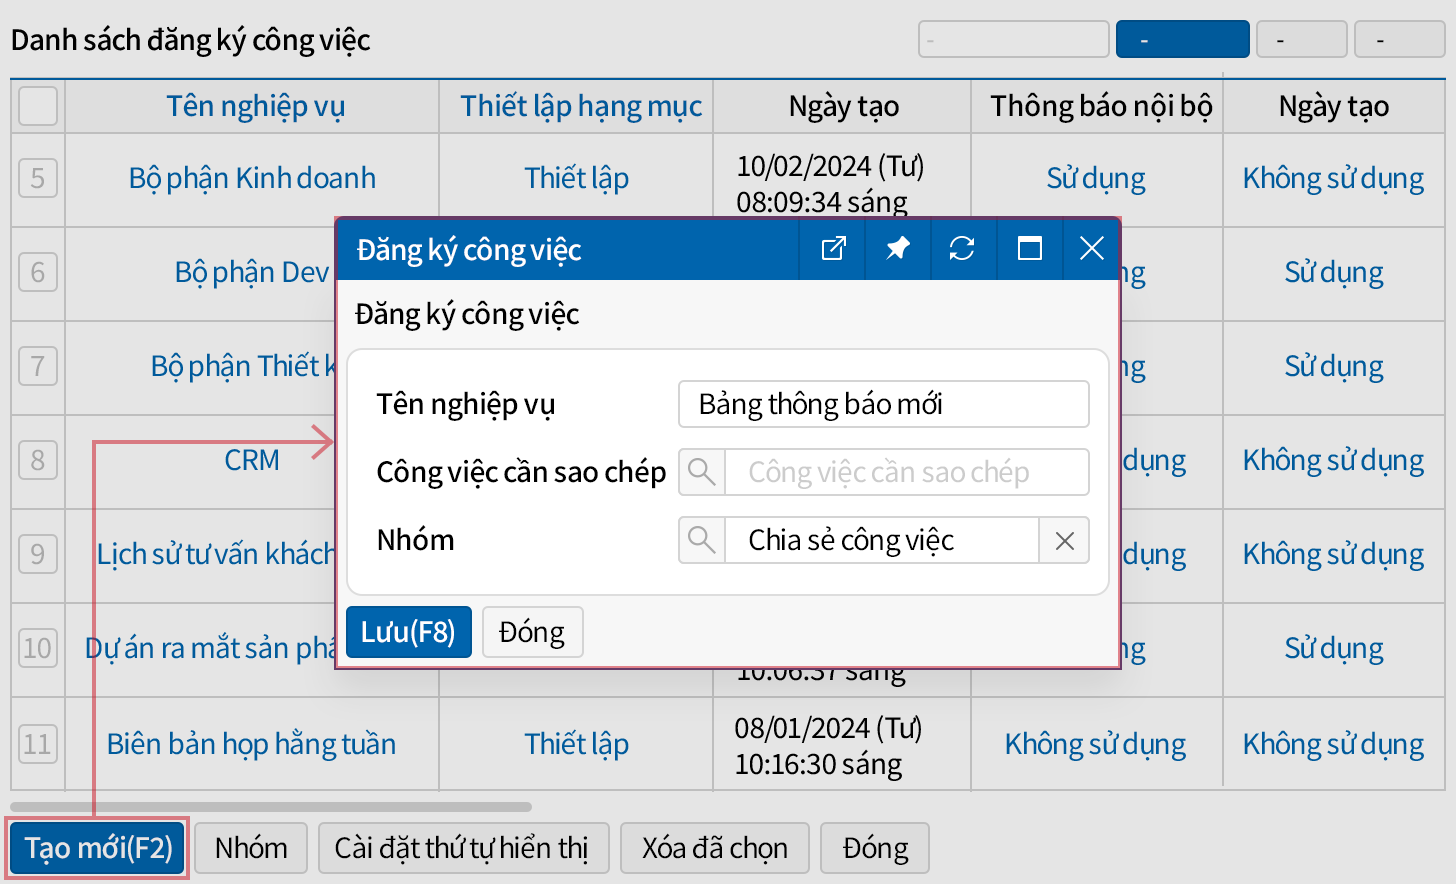The image size is (1456, 884).
Task: Sort by Tên nghiệp vụ column header
Action: (x=255, y=106)
